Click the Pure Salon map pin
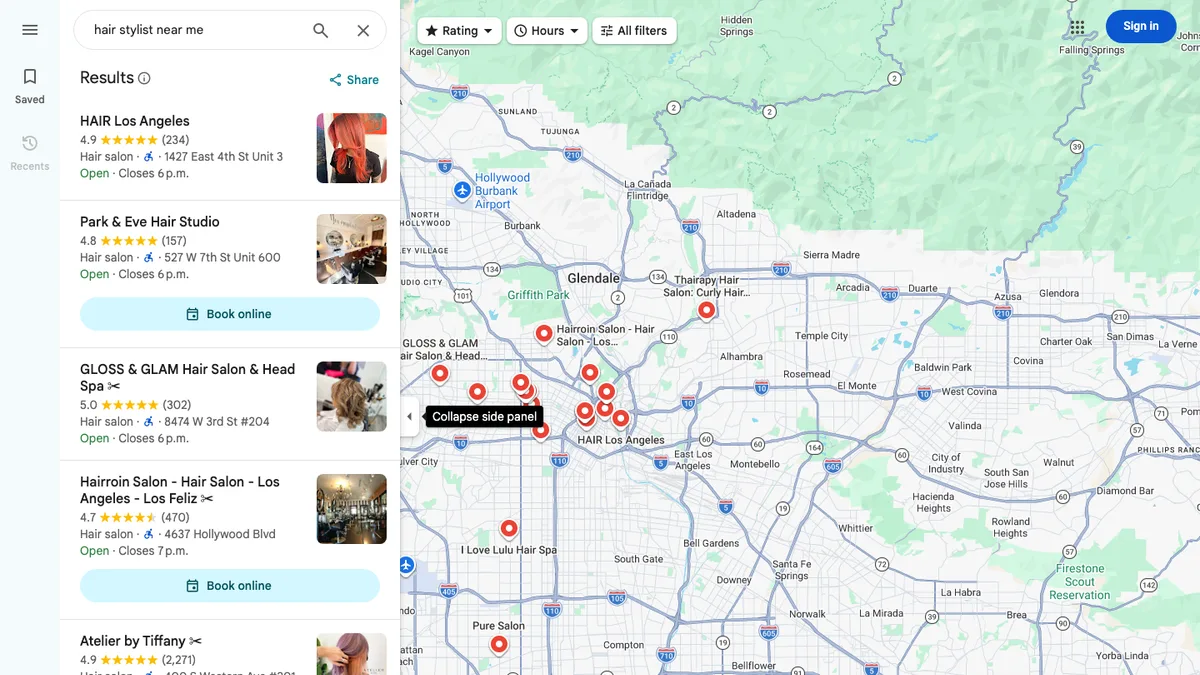The image size is (1200, 675). click(x=499, y=644)
